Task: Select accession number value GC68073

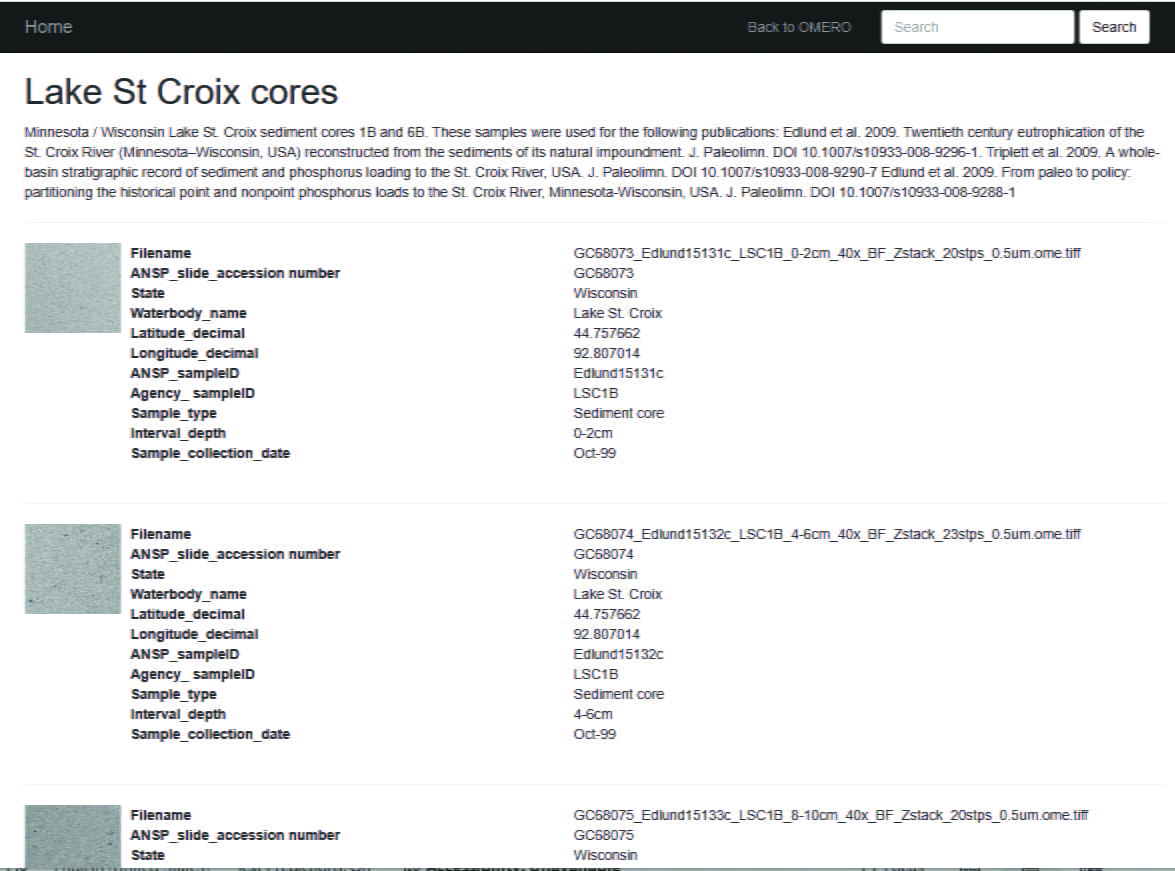Action: click(x=603, y=274)
